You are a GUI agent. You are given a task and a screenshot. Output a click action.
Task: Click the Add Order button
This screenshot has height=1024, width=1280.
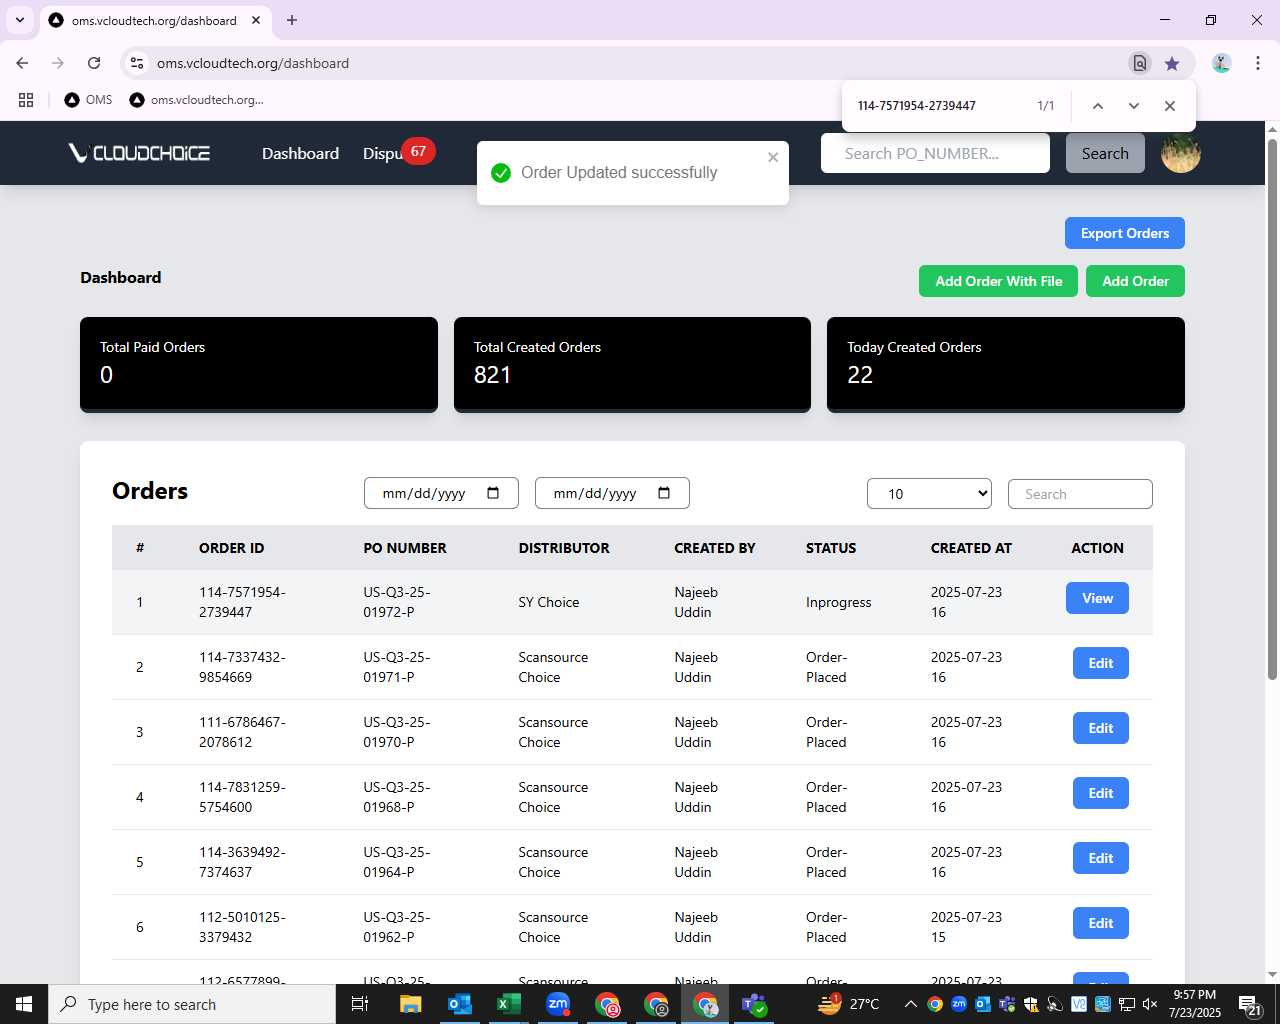point(1135,281)
